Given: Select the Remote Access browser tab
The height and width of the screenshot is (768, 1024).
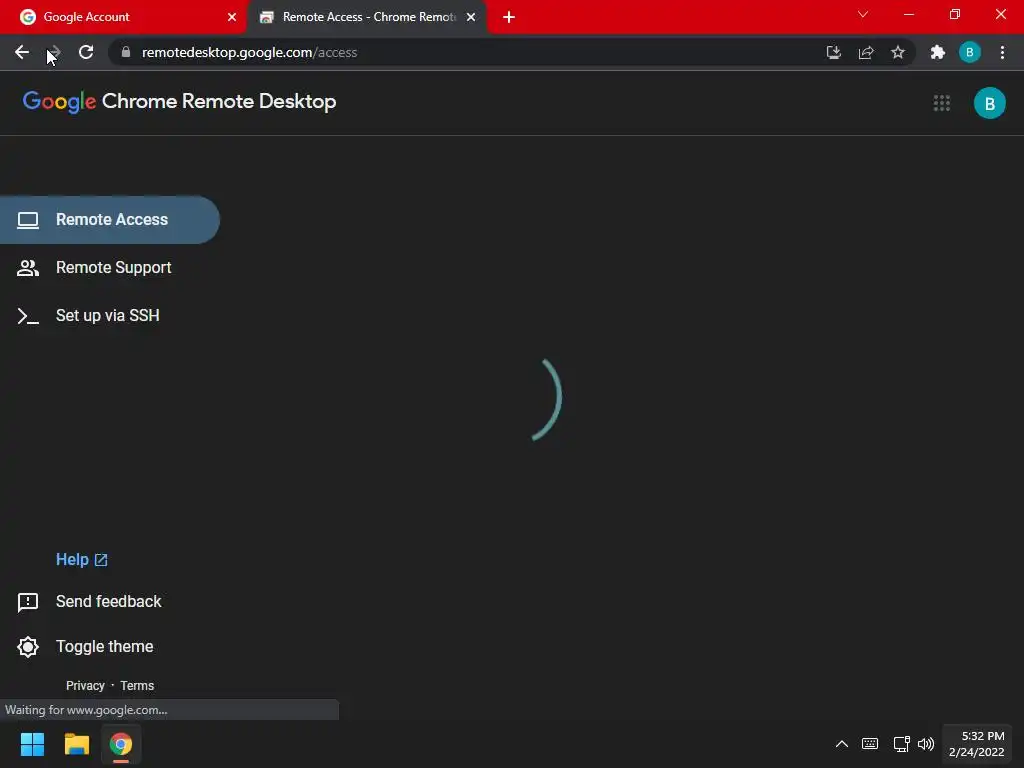Looking at the screenshot, I should pyautogui.click(x=369, y=17).
